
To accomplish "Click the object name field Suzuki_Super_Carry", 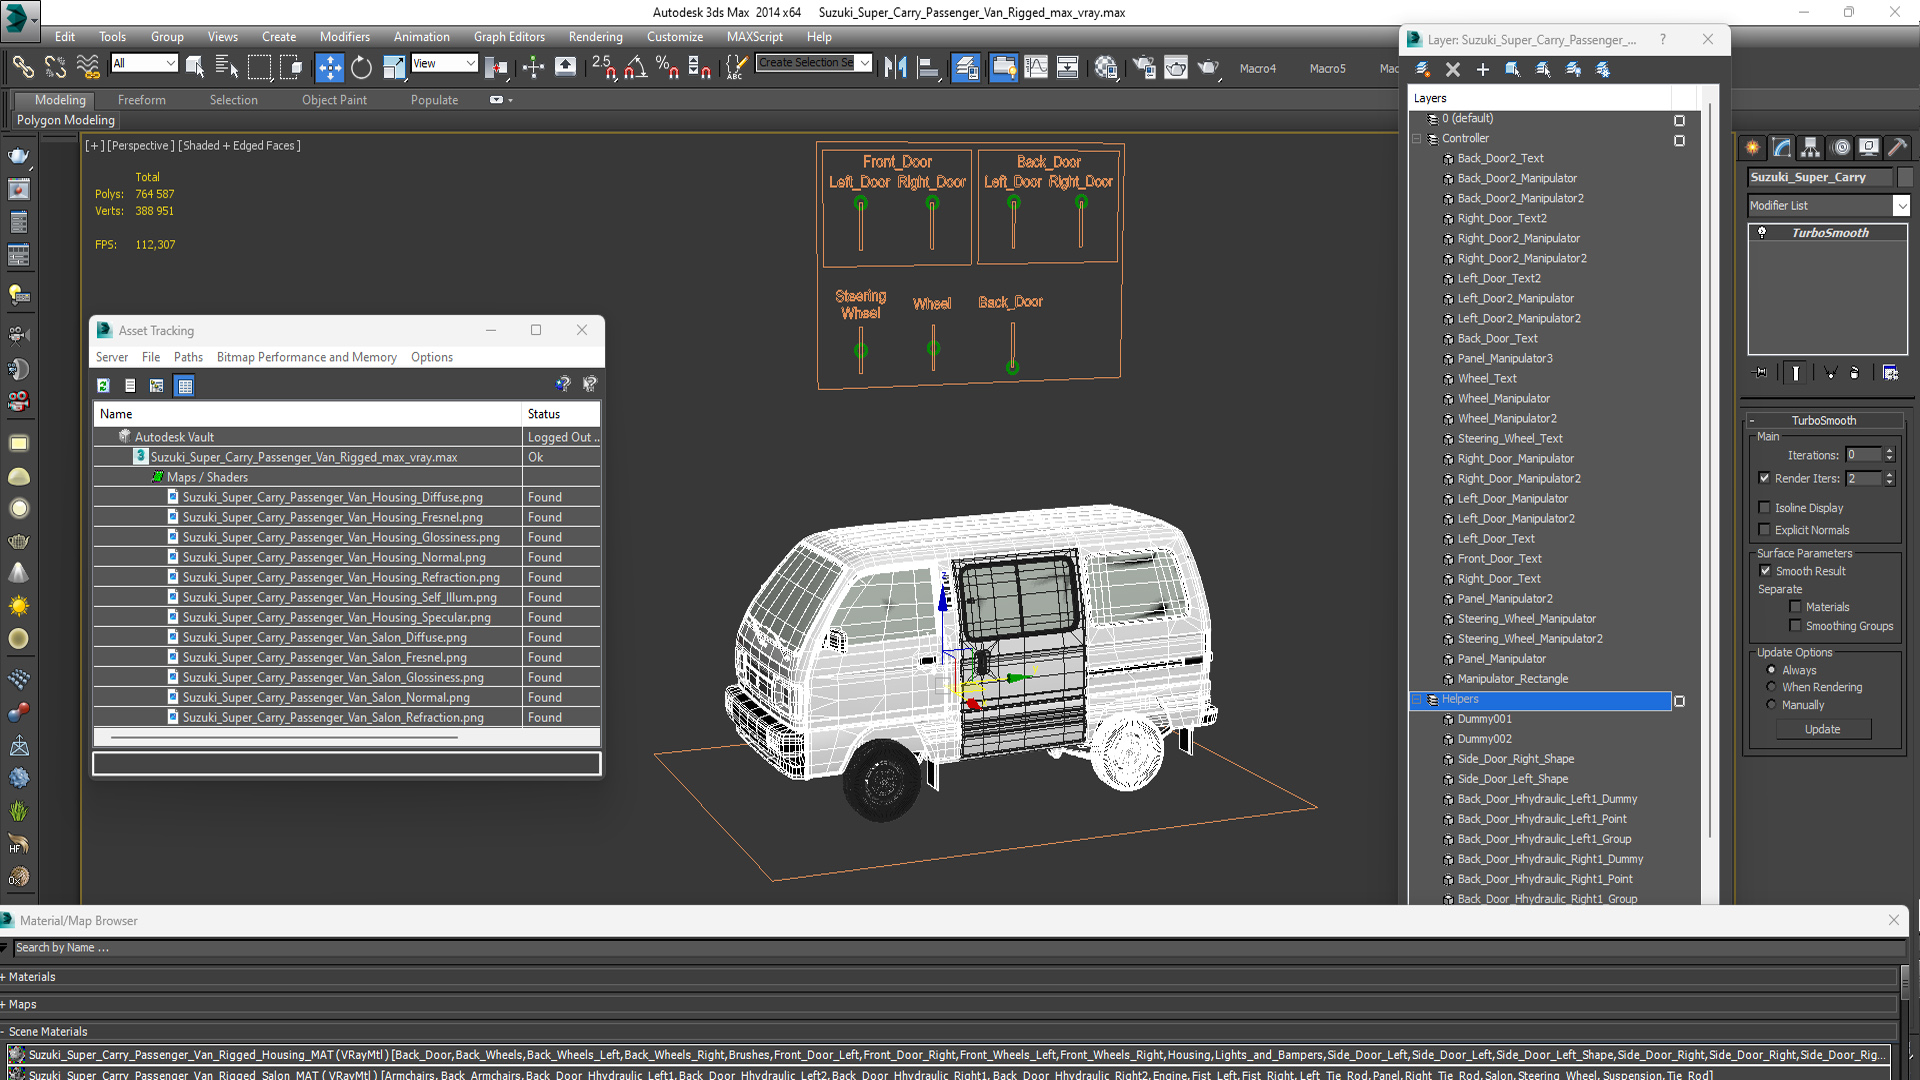I will coord(1819,177).
